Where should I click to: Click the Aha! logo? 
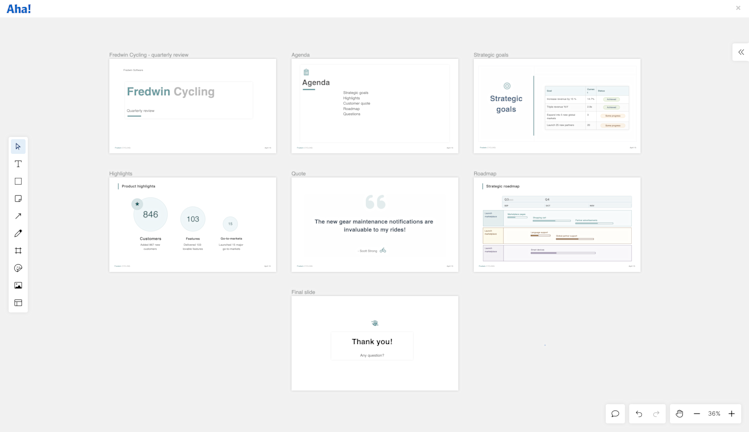(x=19, y=9)
